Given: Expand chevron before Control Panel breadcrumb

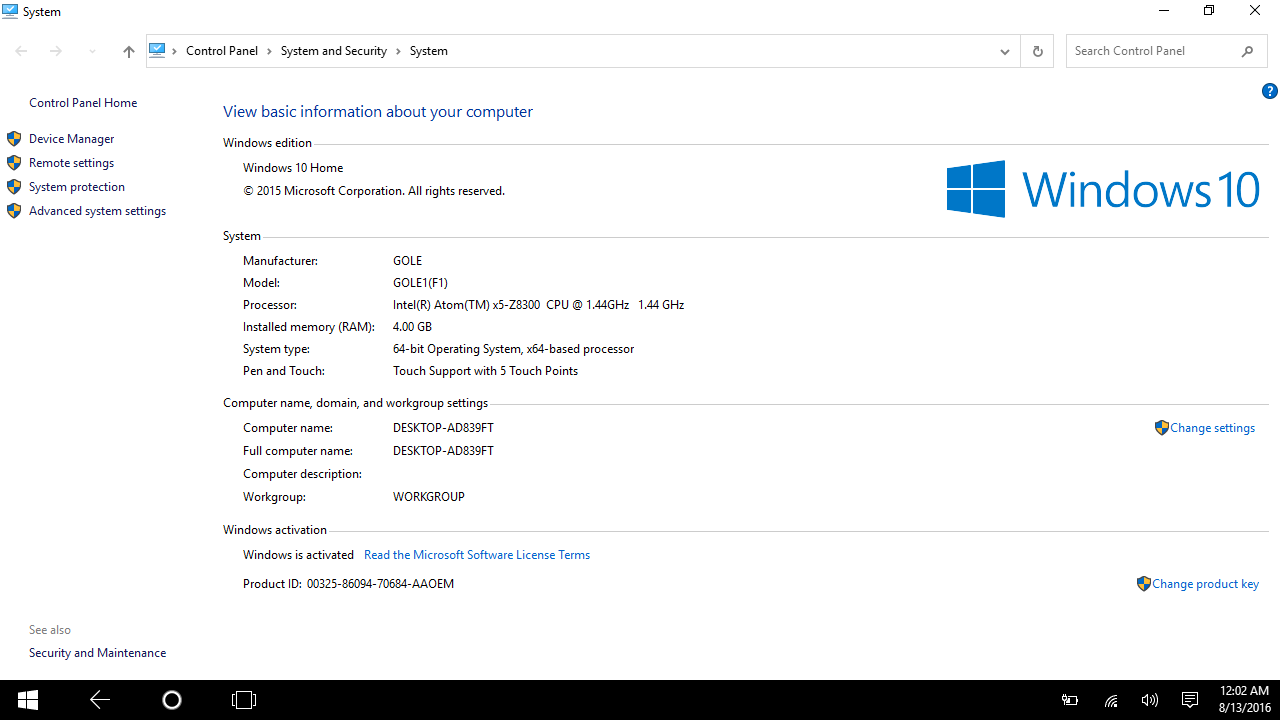Looking at the screenshot, I should point(175,51).
